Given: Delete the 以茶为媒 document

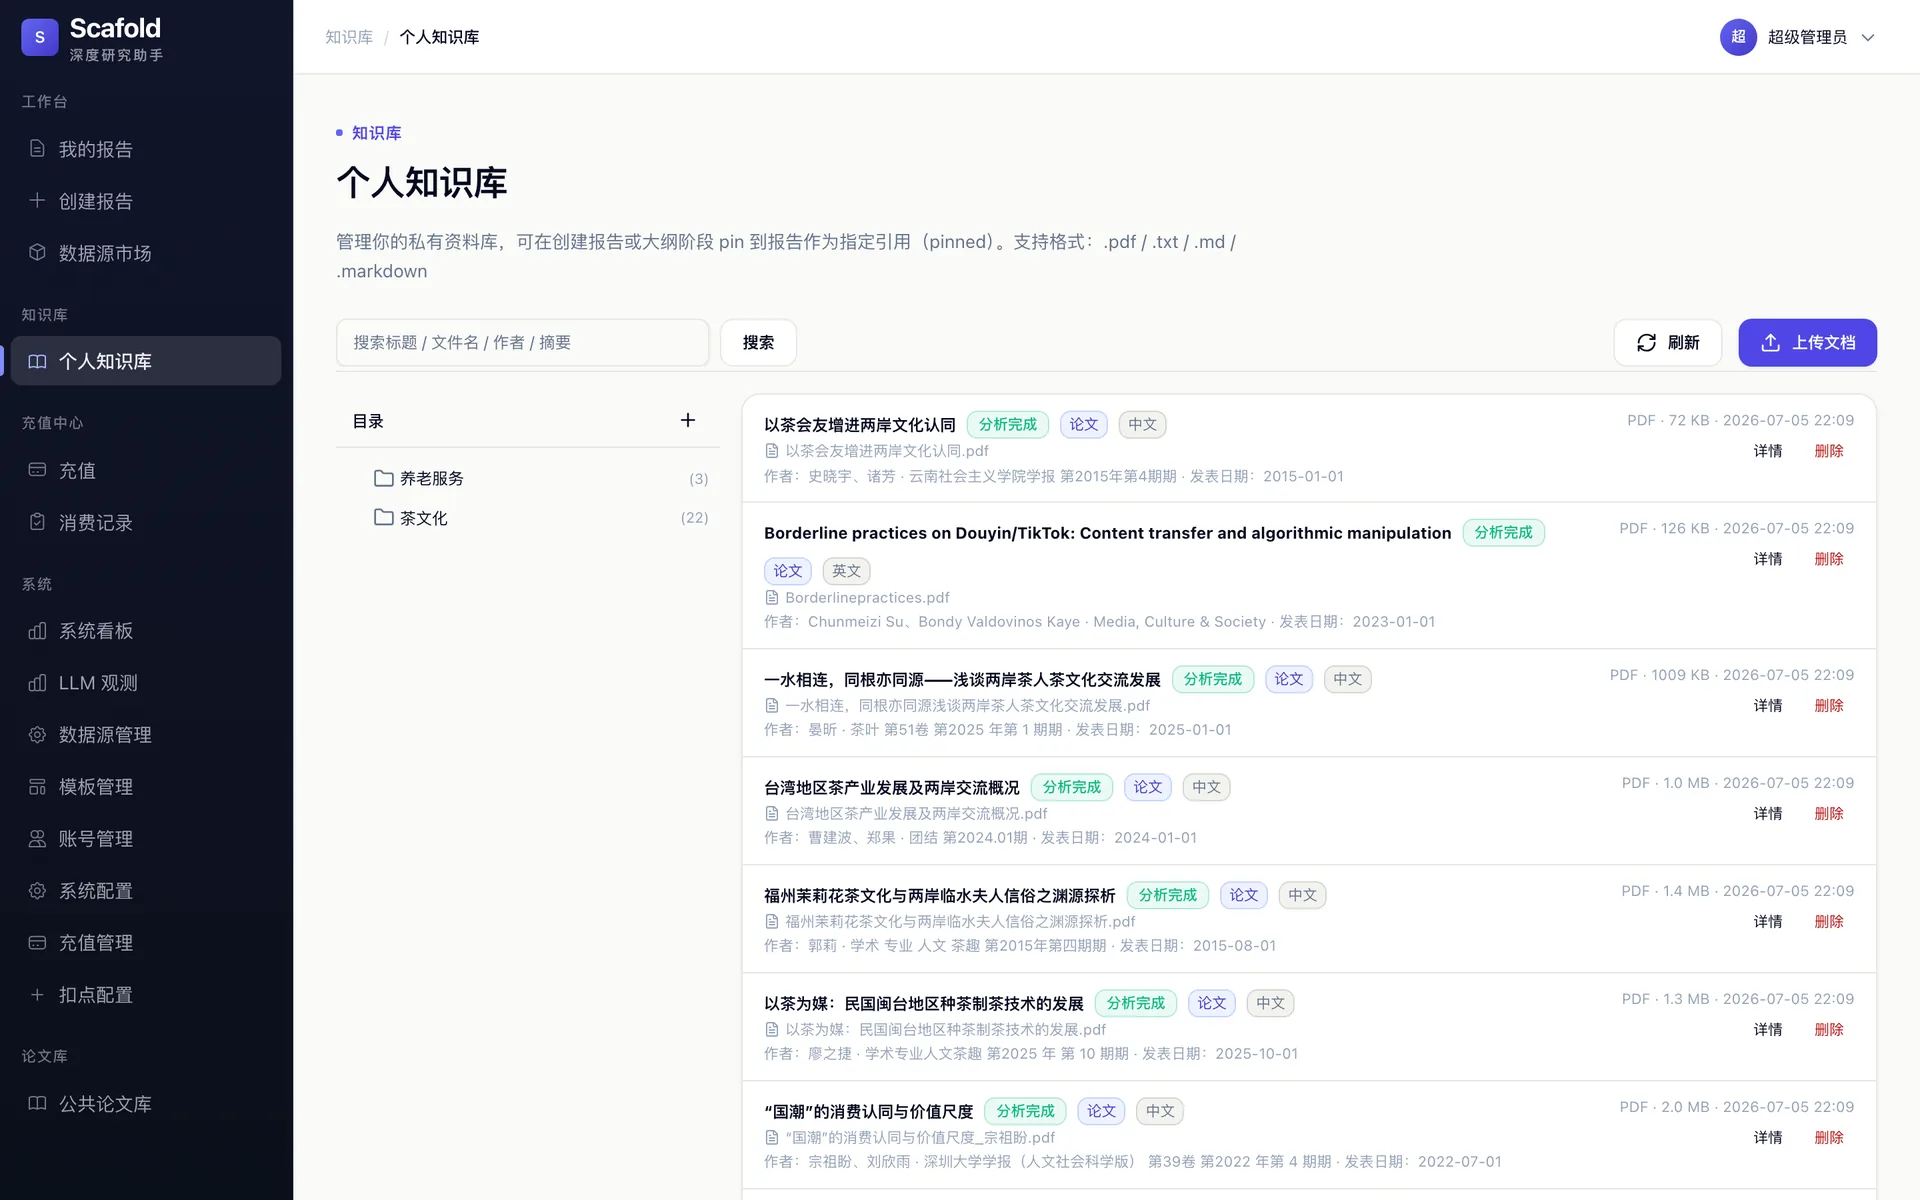Looking at the screenshot, I should pyautogui.click(x=1829, y=1030).
